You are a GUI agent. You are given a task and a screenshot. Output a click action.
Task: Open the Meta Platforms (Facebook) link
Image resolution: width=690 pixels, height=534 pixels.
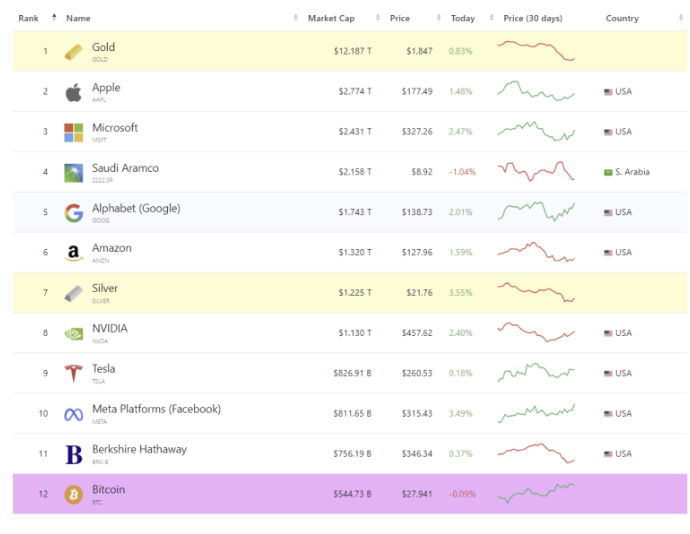coord(157,409)
